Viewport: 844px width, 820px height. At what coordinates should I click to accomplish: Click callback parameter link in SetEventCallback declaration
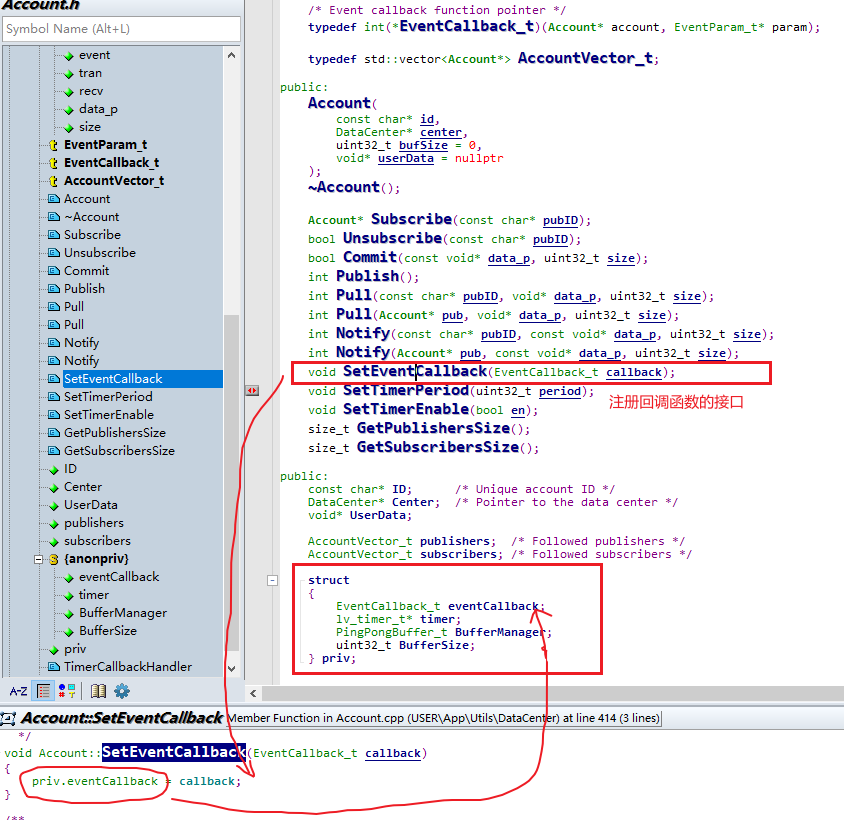coord(634,373)
